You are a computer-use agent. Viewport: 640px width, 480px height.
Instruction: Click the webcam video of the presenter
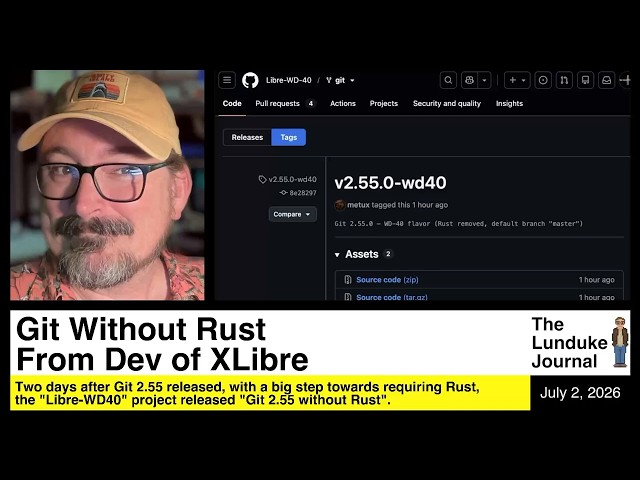[x=107, y=185]
